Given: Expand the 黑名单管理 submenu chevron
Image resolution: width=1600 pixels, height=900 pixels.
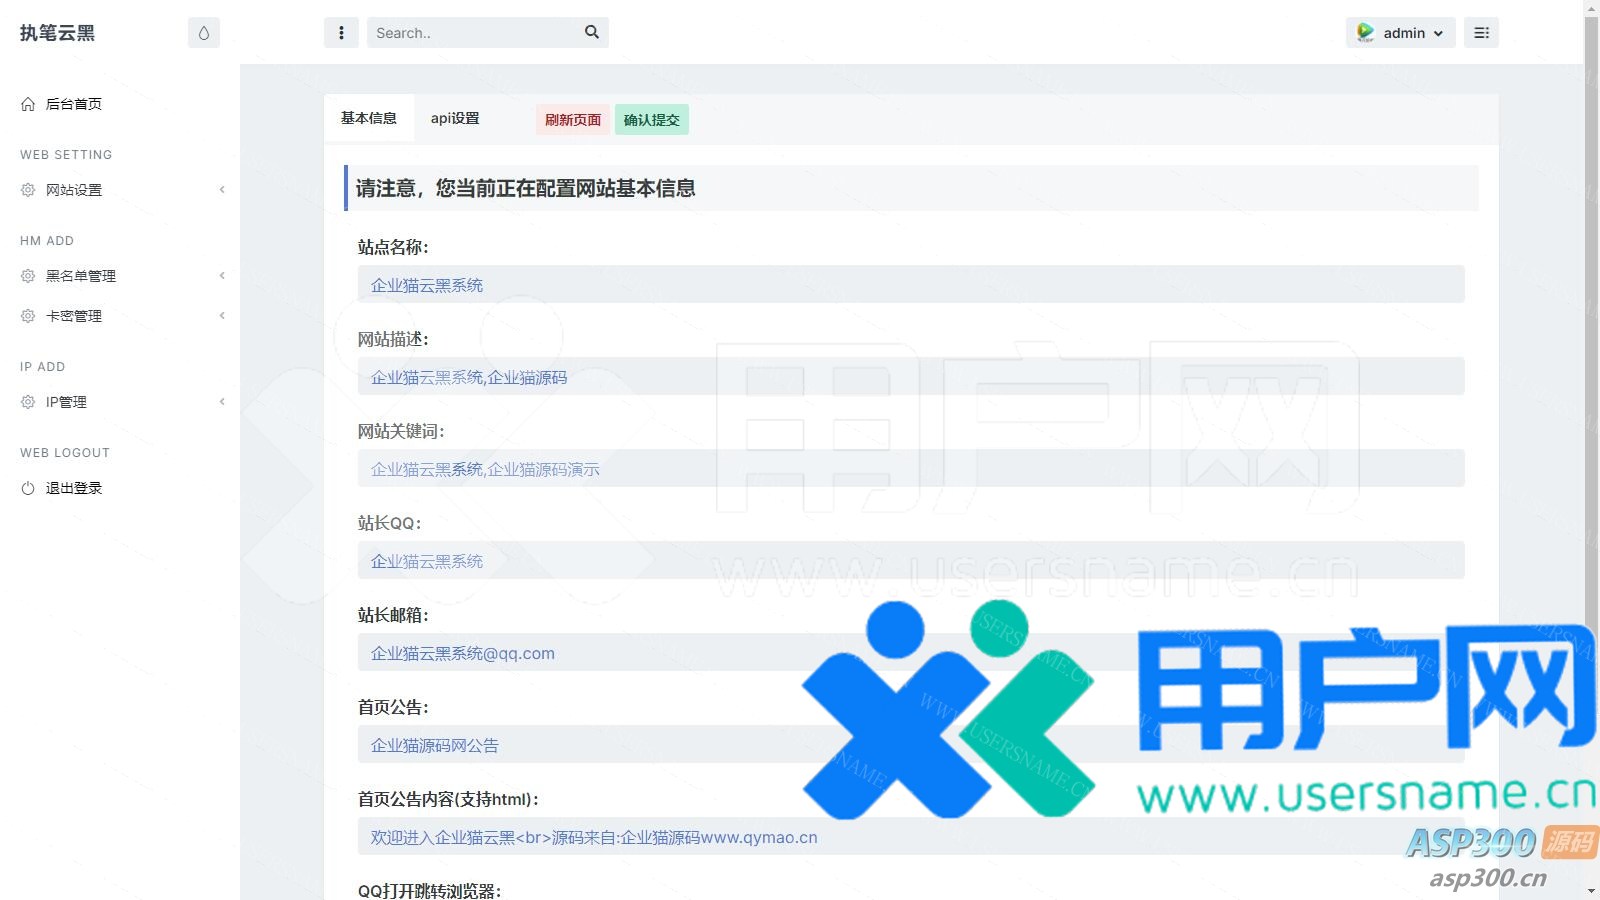Looking at the screenshot, I should click(222, 276).
